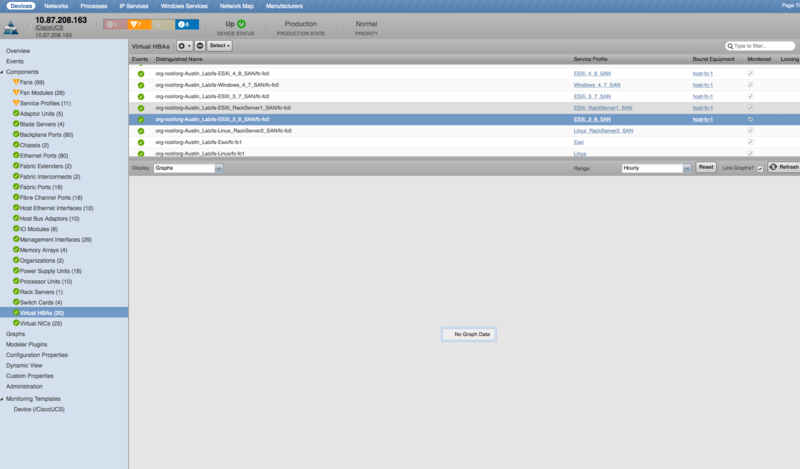This screenshot has width=800, height=469.
Task: Select Virtual HBAs (20) in components
Action: click(x=64, y=313)
